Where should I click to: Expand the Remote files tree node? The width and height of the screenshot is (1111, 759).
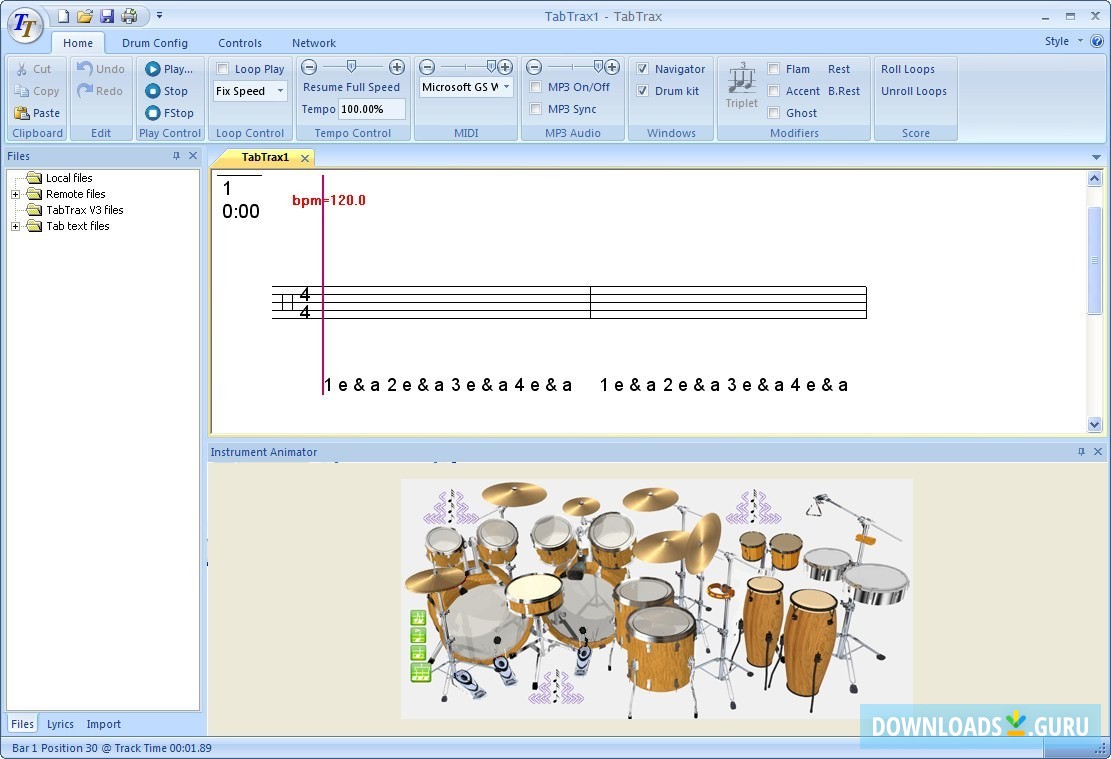[13, 193]
